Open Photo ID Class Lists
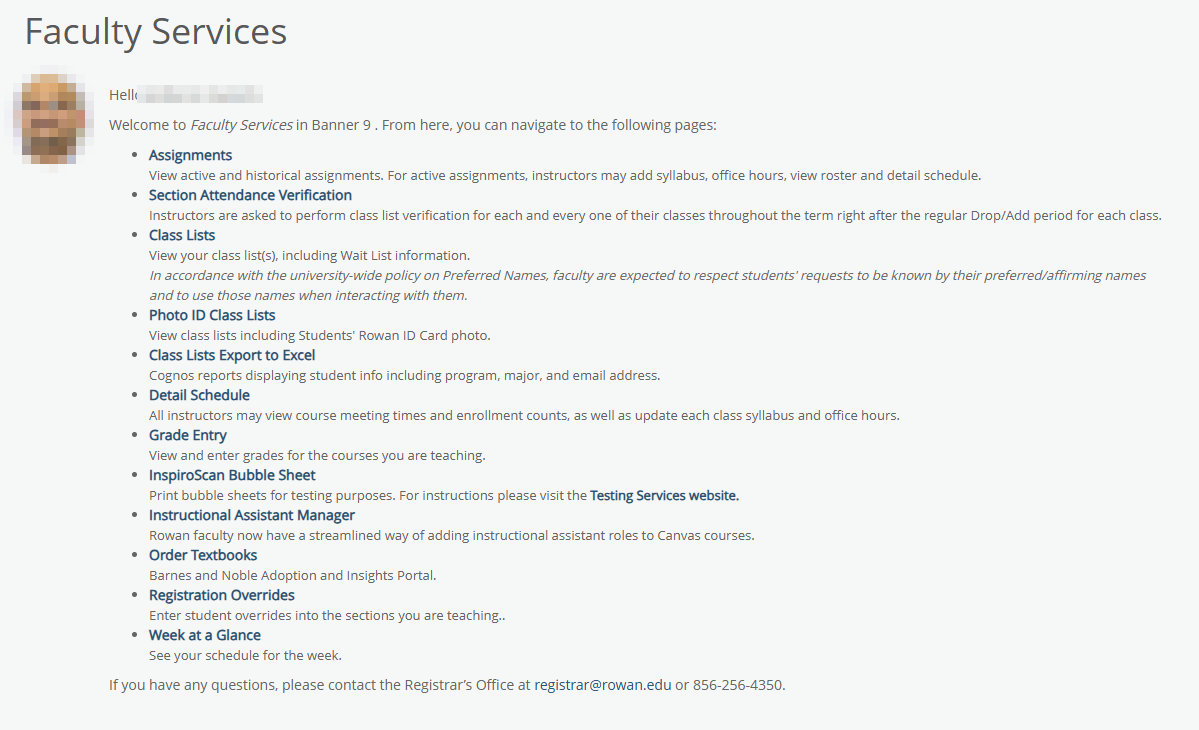Image resolution: width=1199 pixels, height=730 pixels. point(212,315)
